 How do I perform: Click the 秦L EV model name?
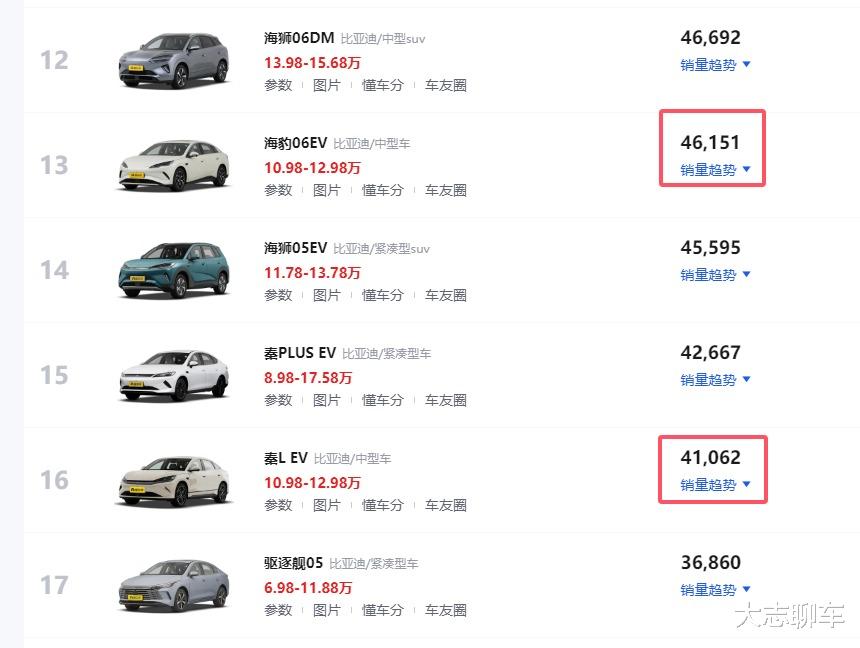click(285, 458)
